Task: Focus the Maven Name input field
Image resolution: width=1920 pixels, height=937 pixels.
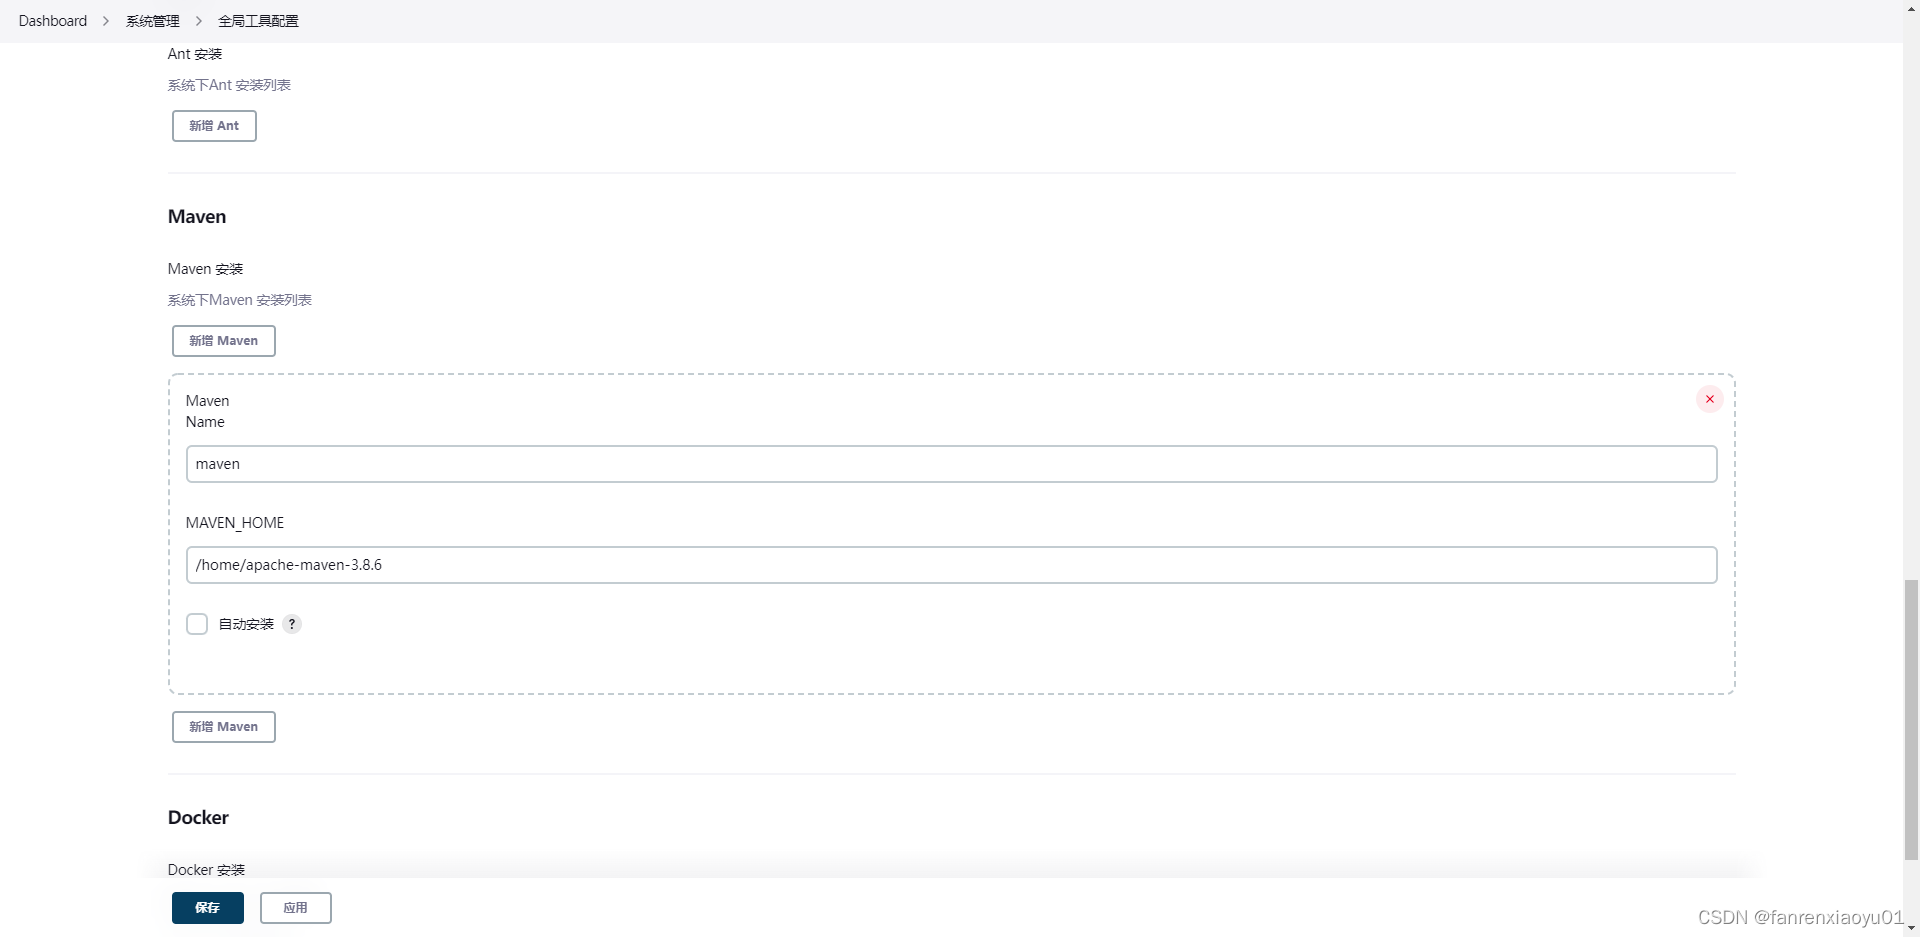Action: pos(951,464)
